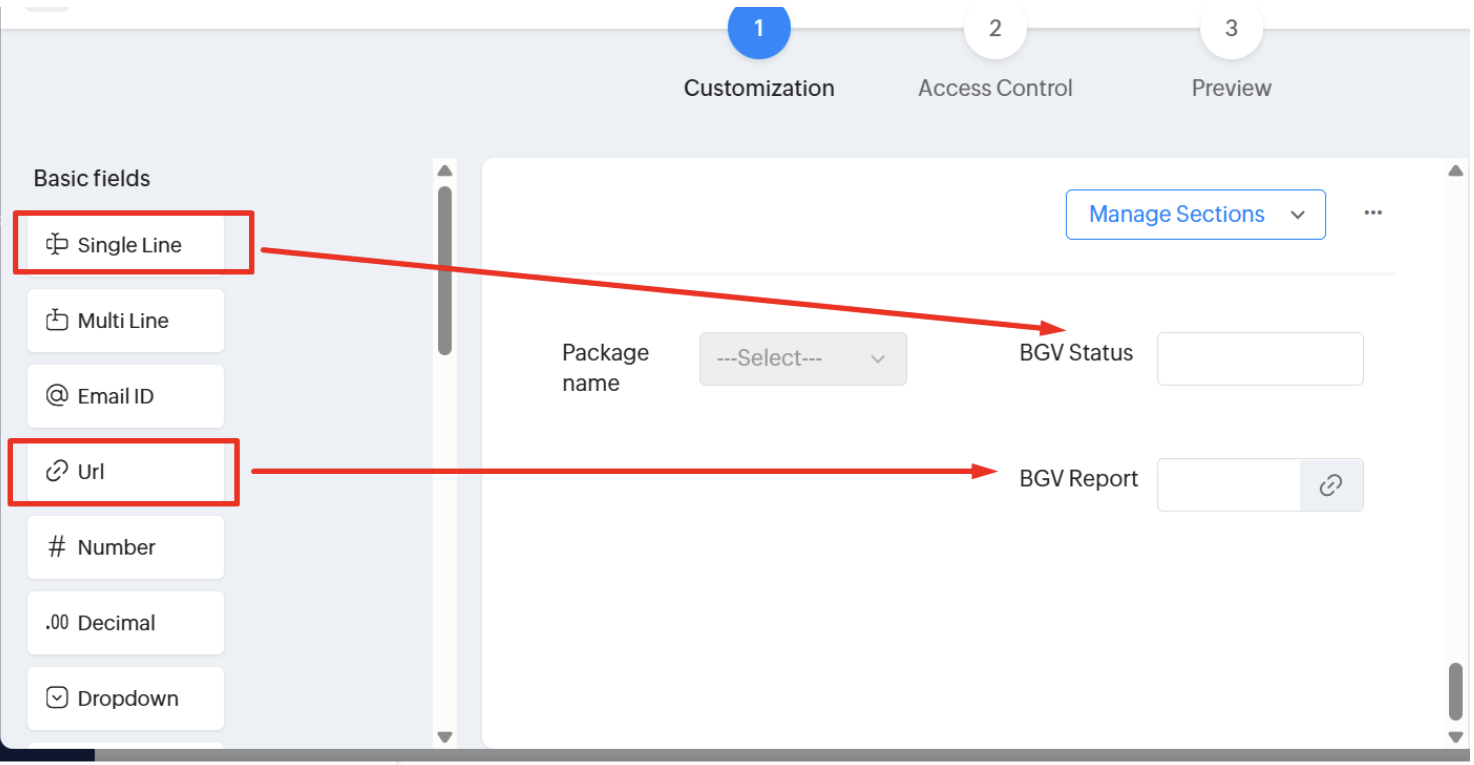Viewport: 1474px width, 765px height.
Task: Click the Url chain-link icon
Action: point(57,471)
